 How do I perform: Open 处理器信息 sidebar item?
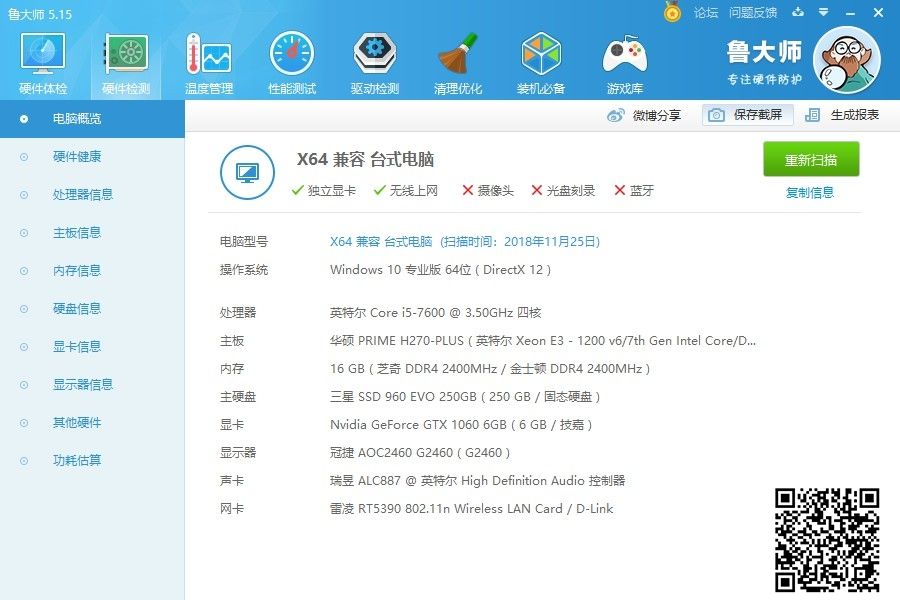point(83,195)
